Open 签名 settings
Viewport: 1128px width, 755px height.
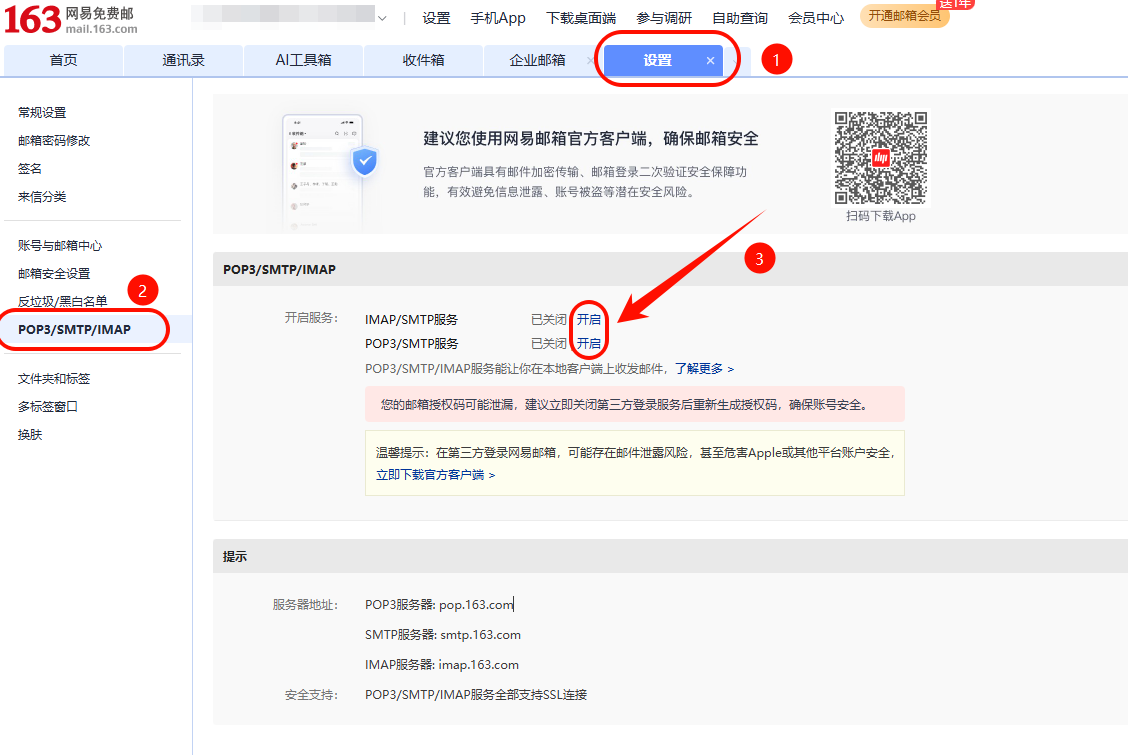29,168
